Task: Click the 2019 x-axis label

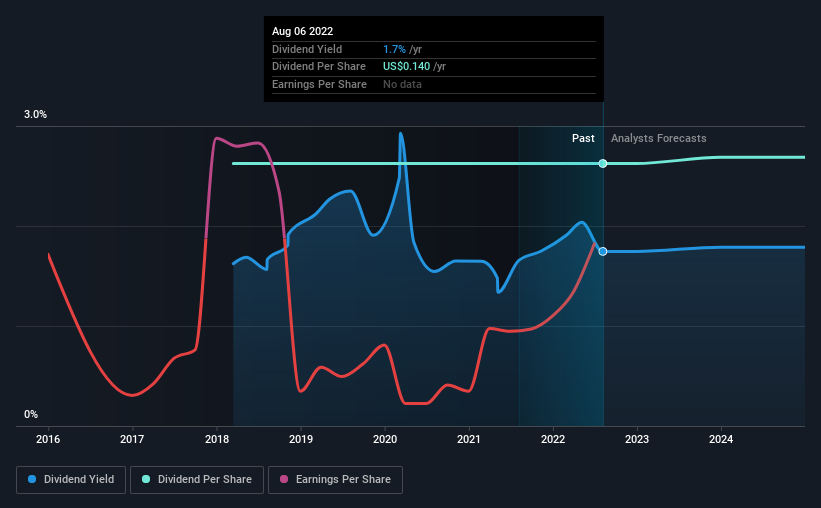Action: (301, 439)
